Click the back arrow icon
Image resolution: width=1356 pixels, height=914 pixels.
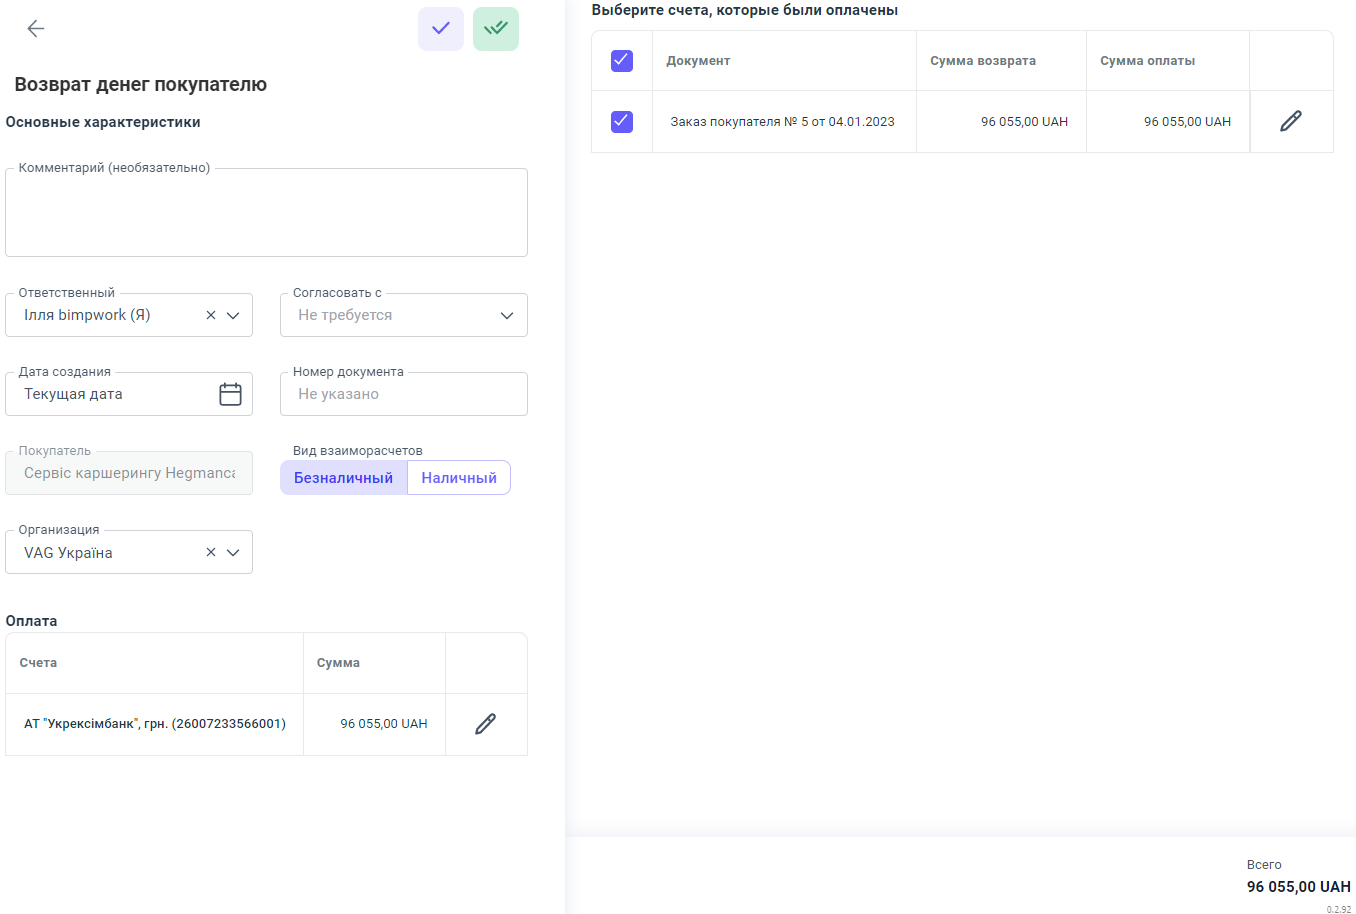[x=36, y=29]
